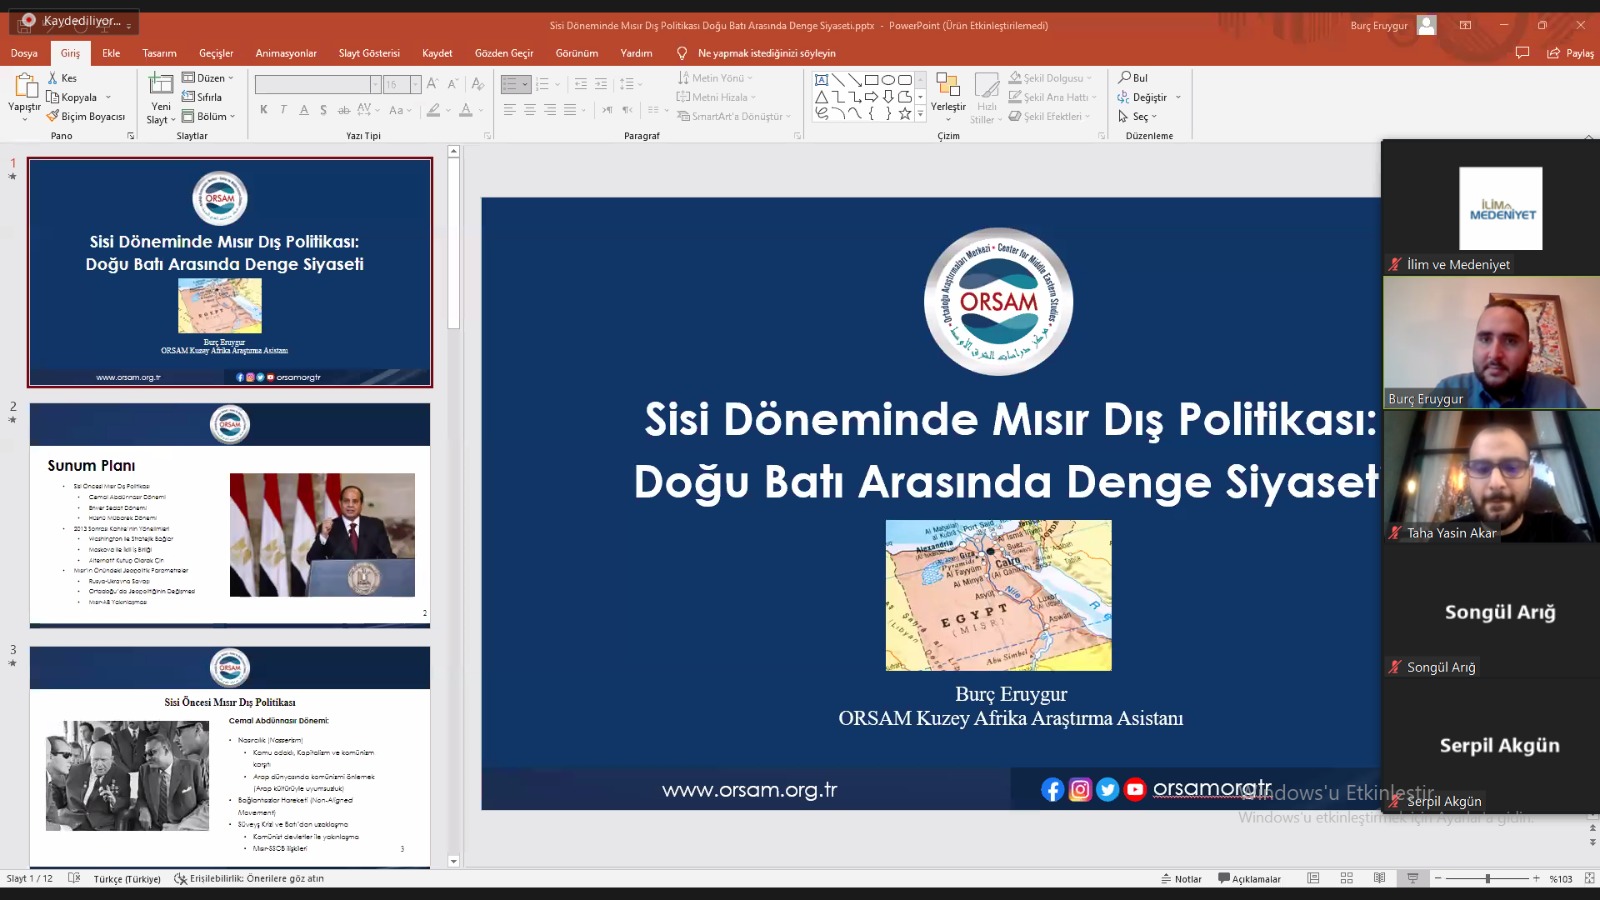Click Türkçe (Türkiye) language indicator
This screenshot has width=1600, height=900.
(127, 879)
